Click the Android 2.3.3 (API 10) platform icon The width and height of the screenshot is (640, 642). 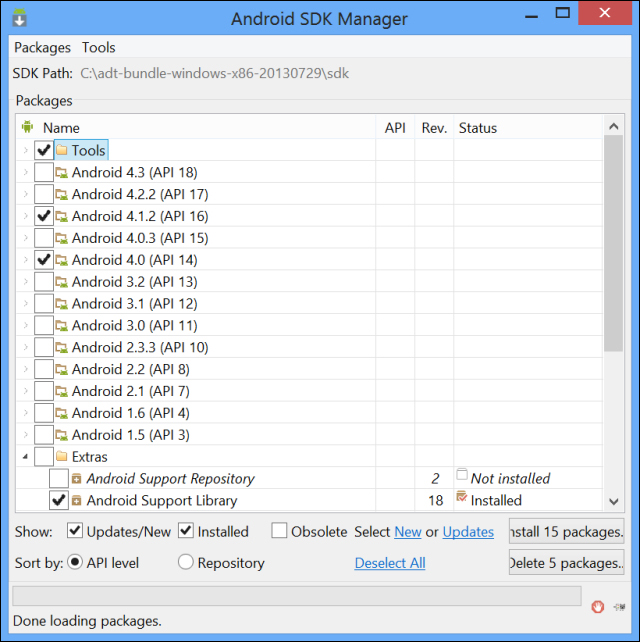(62, 348)
